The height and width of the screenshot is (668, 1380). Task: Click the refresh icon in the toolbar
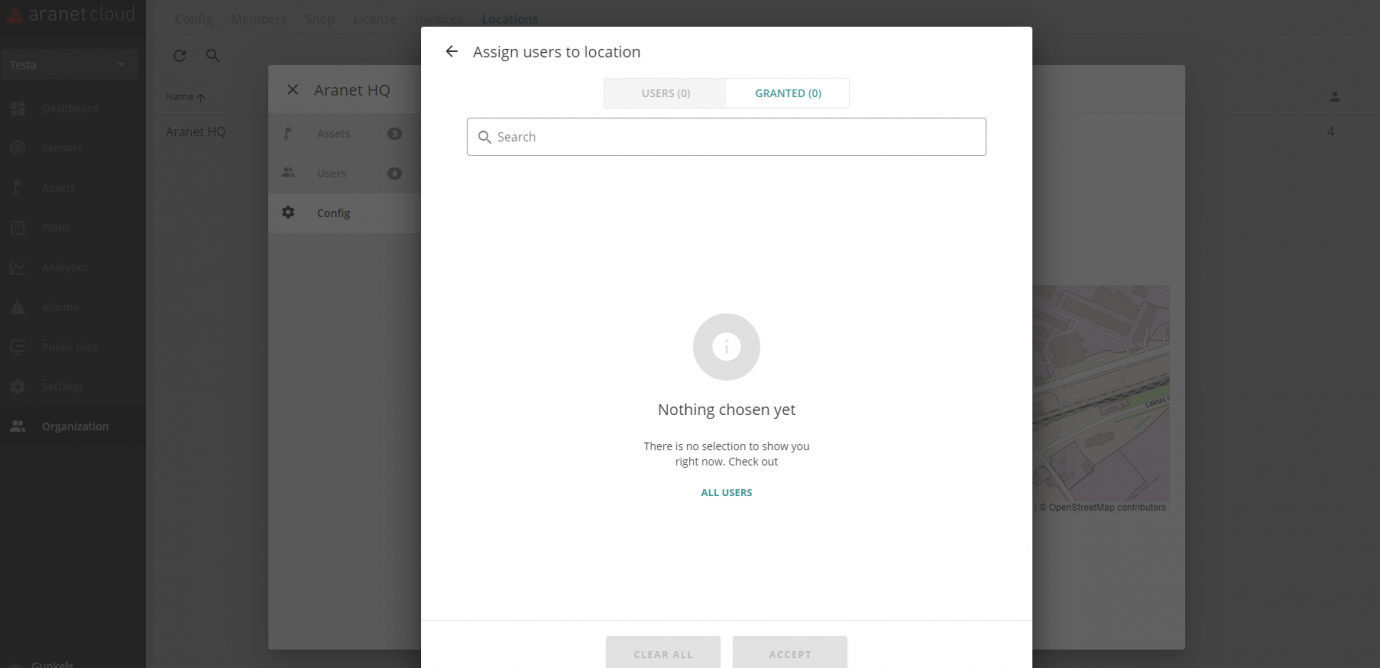[180, 56]
